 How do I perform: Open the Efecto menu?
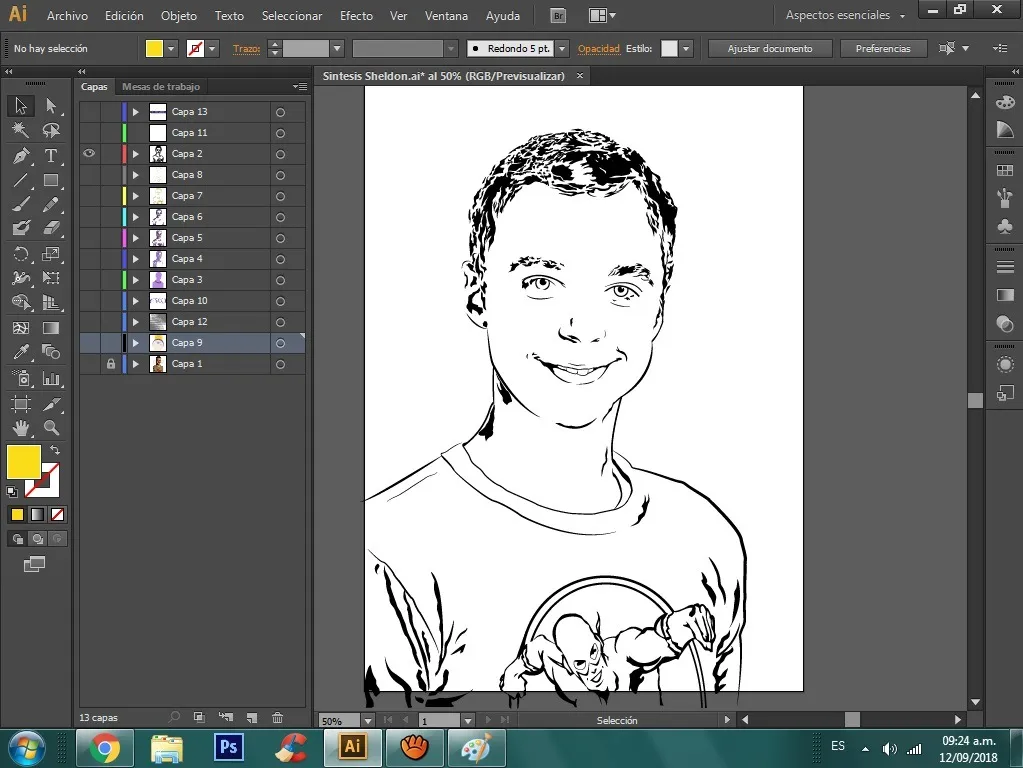356,16
